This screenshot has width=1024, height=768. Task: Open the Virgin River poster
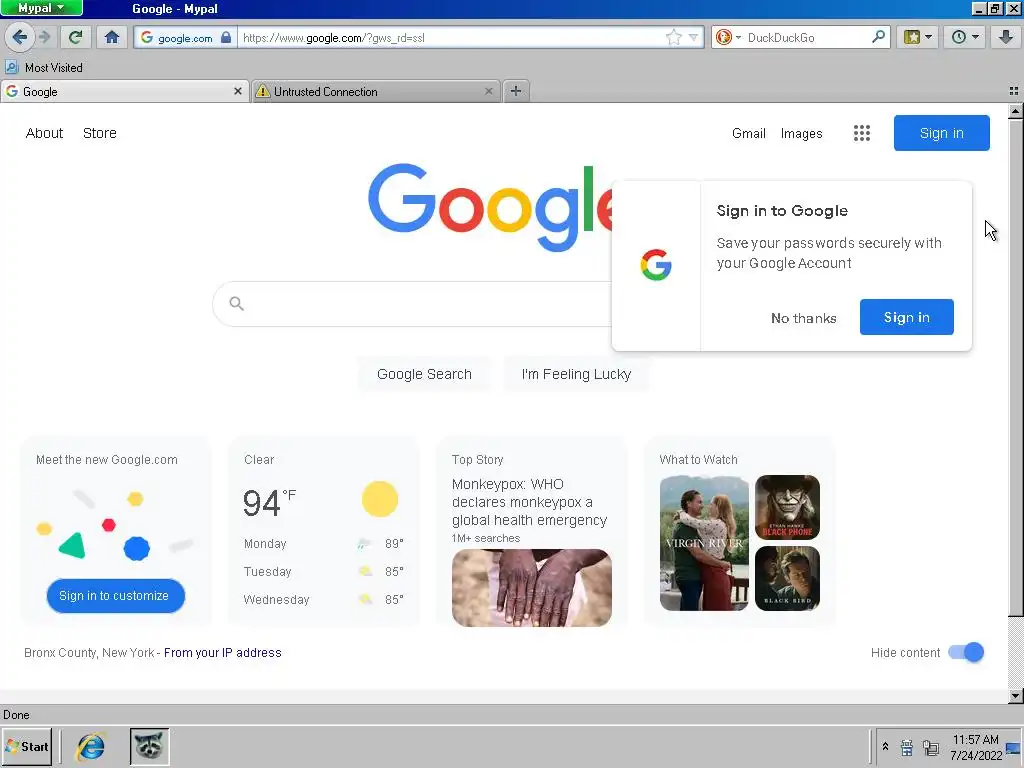coord(704,543)
